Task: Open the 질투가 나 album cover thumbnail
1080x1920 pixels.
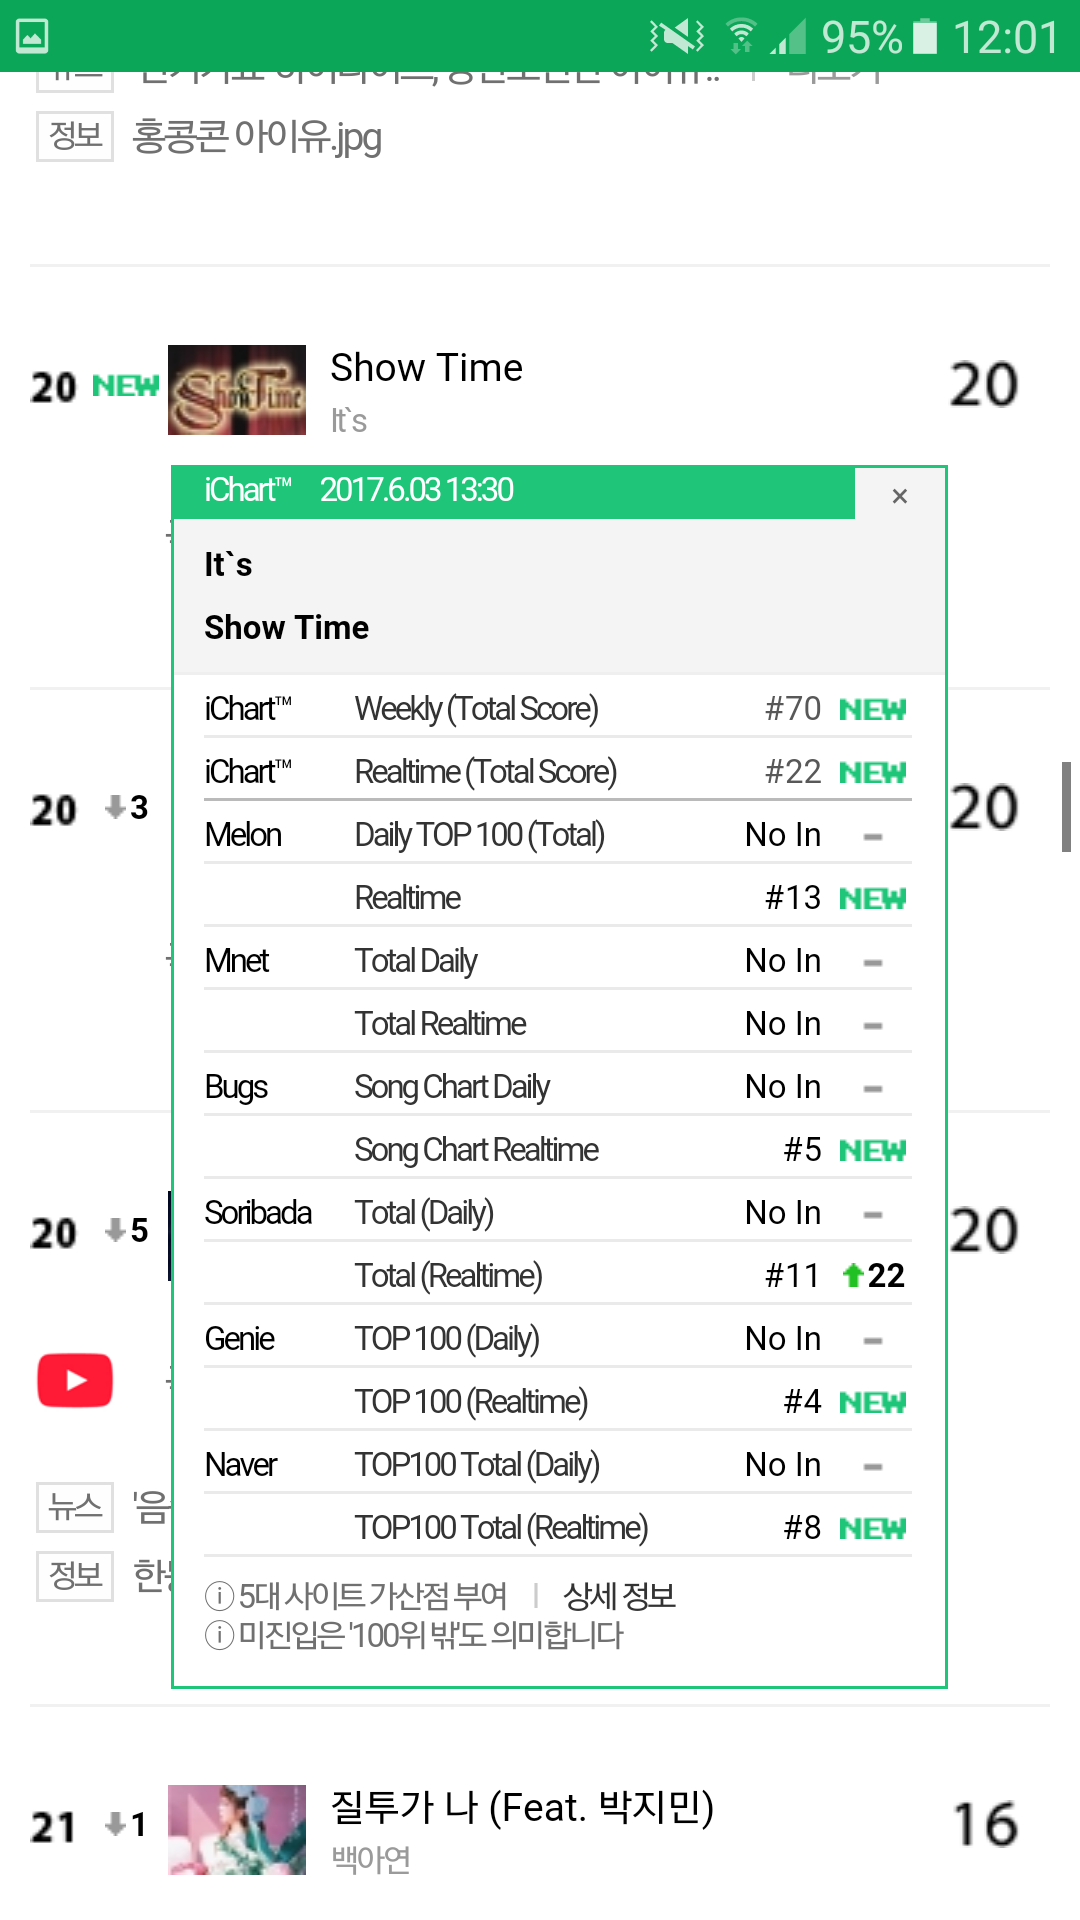Action: tap(237, 1829)
